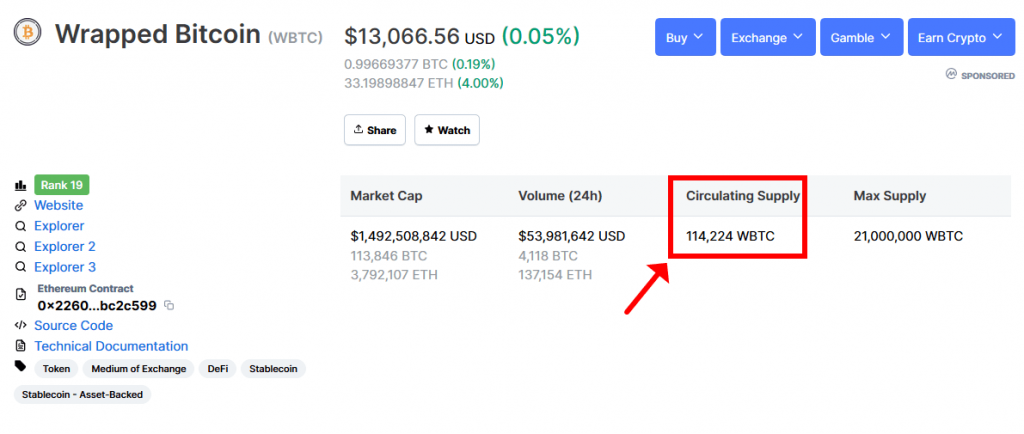Open the Explorer 3 link
This screenshot has width=1024, height=434.
point(65,267)
